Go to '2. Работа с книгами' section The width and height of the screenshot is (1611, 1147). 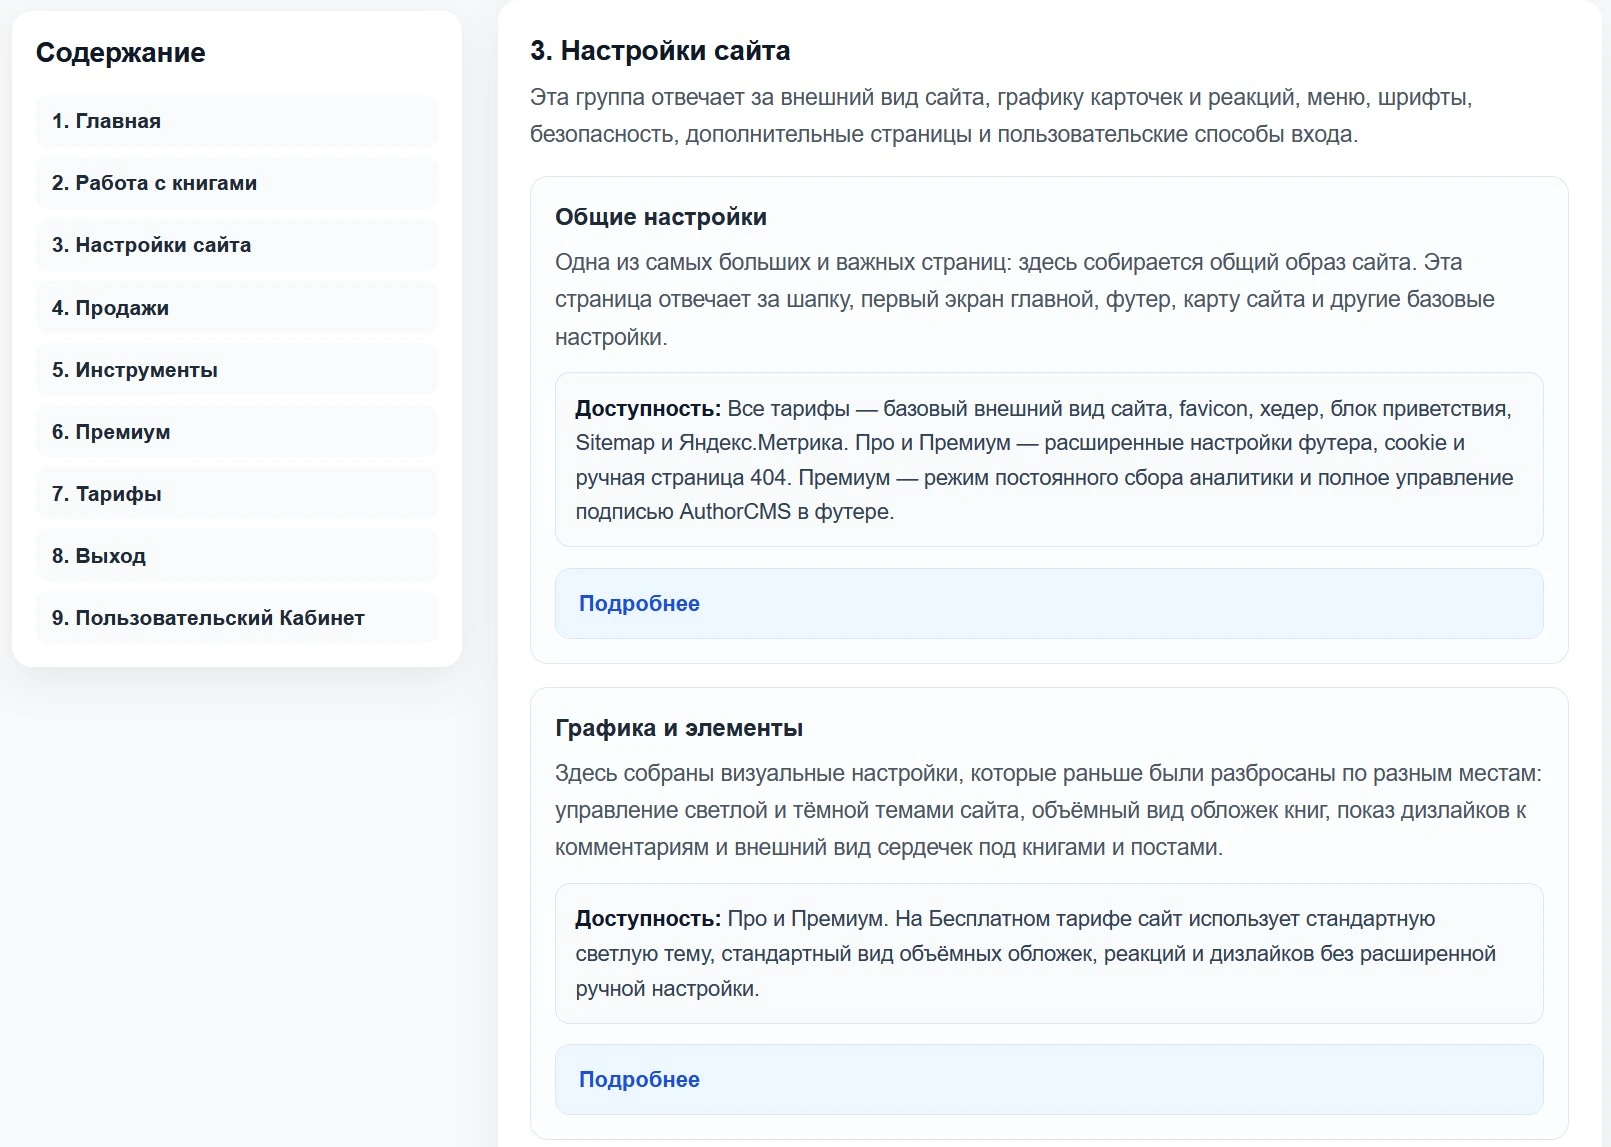click(237, 183)
